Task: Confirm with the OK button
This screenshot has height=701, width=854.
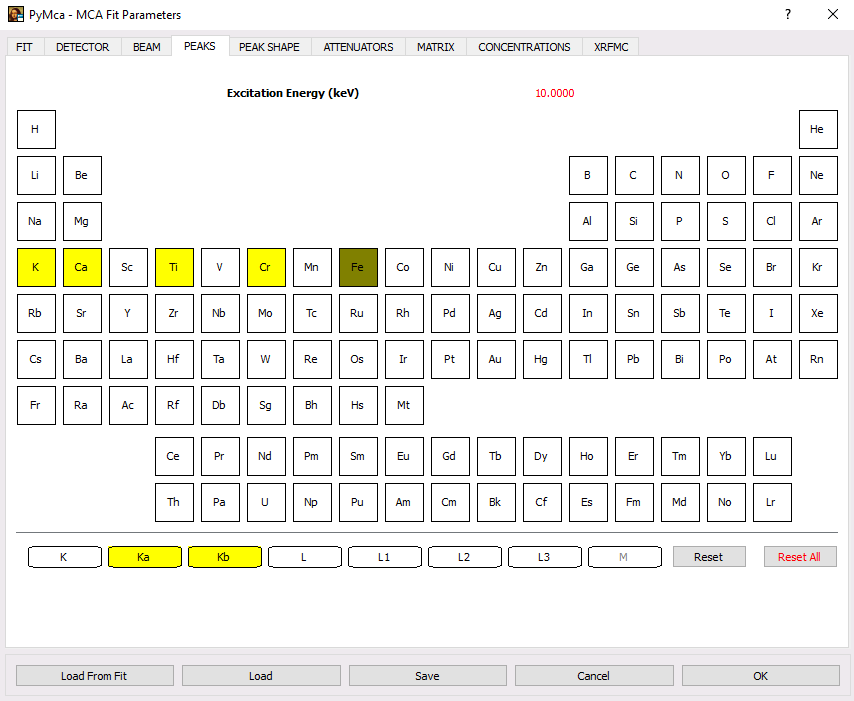Action: (760, 676)
